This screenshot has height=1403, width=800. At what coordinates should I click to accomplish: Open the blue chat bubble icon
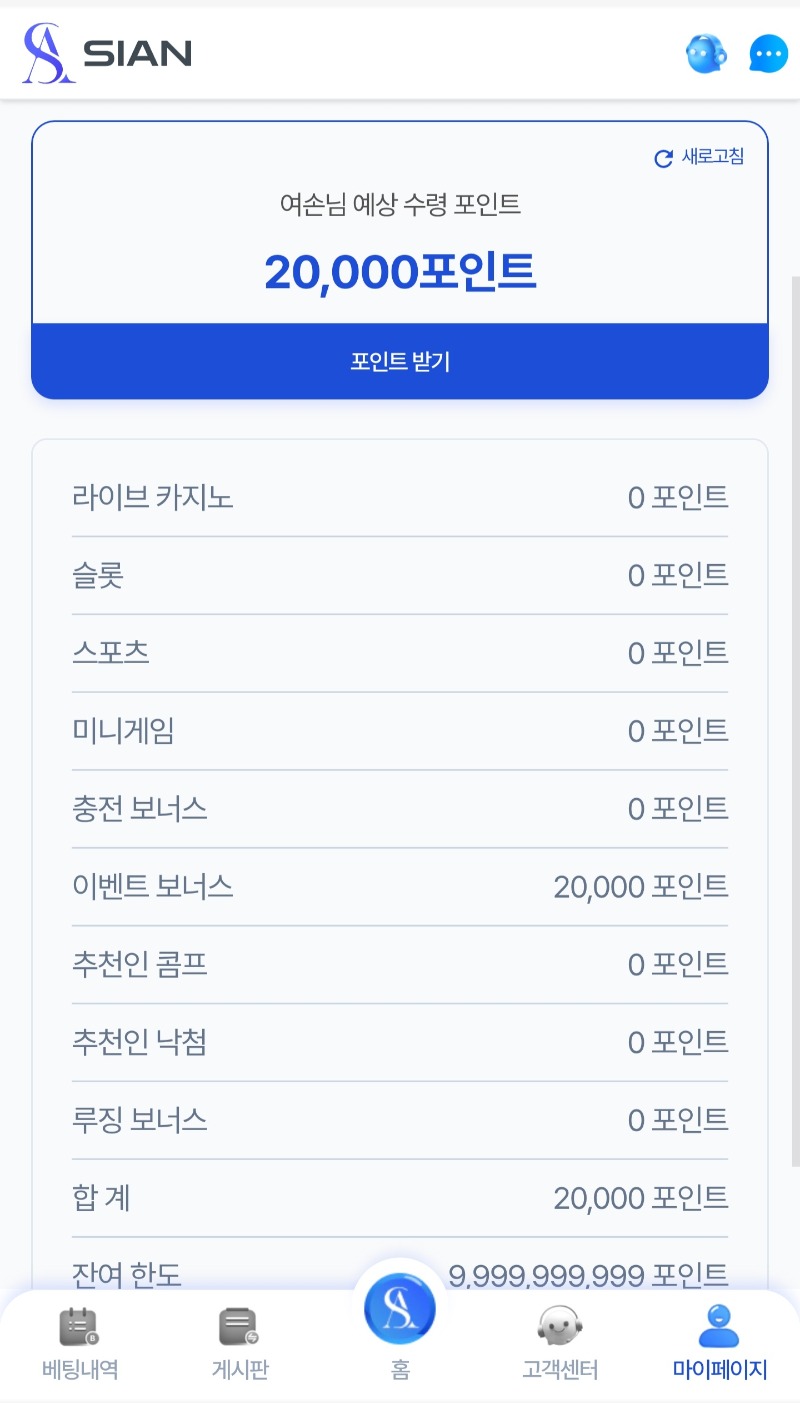tap(768, 54)
